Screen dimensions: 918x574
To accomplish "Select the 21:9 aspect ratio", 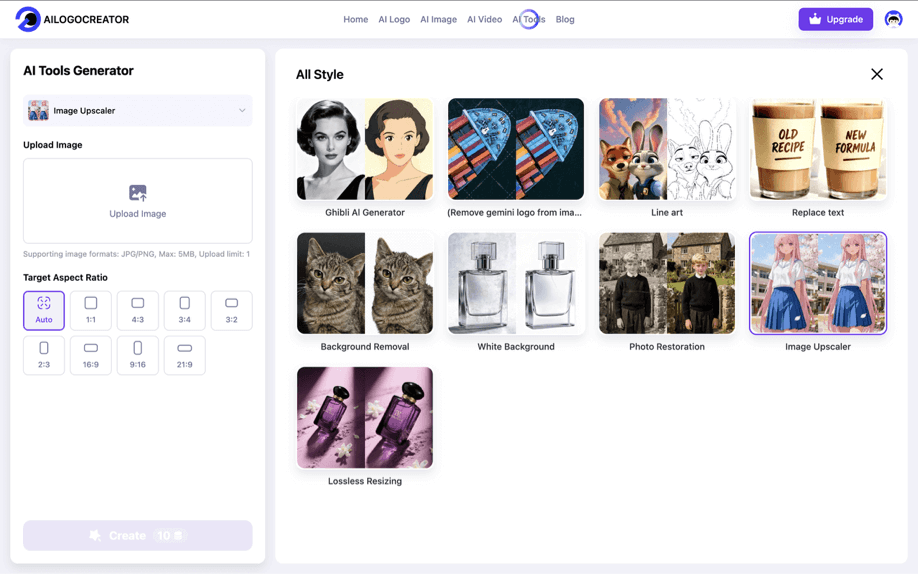I will [x=184, y=356].
